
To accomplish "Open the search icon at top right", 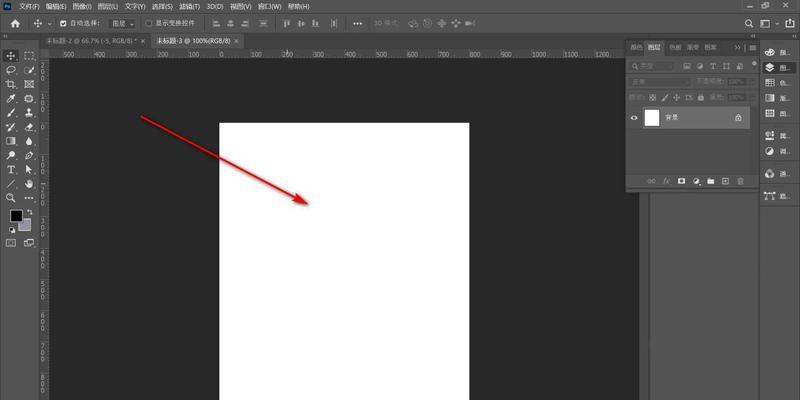I will click(x=749, y=23).
